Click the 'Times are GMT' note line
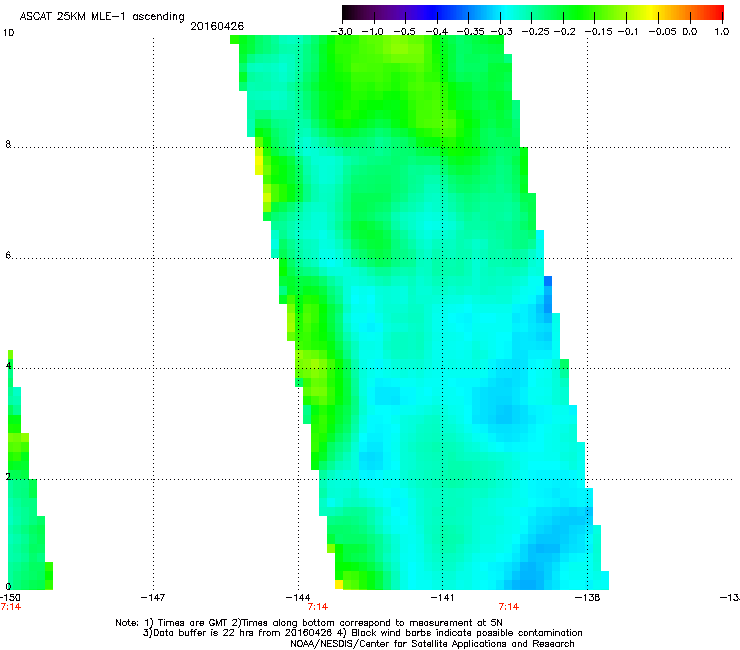This screenshot has height=650, width=740. tap(309, 623)
